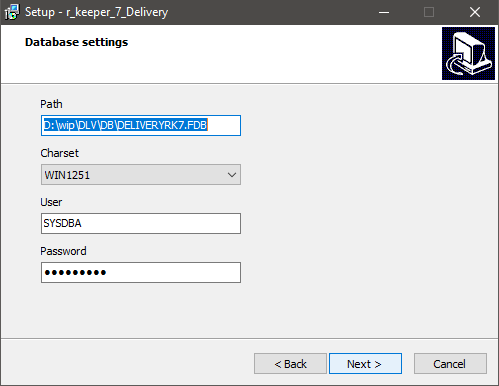
Task: Click the empty space after the Path text
Action: pyautogui.click(x=223, y=125)
